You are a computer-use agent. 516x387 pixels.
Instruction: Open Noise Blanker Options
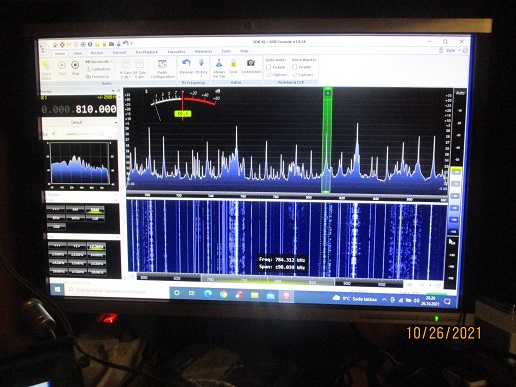[x=303, y=75]
